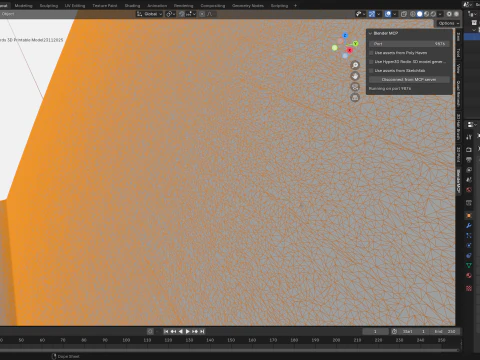
Task: Click the pan view hand icon
Action: click(x=355, y=76)
